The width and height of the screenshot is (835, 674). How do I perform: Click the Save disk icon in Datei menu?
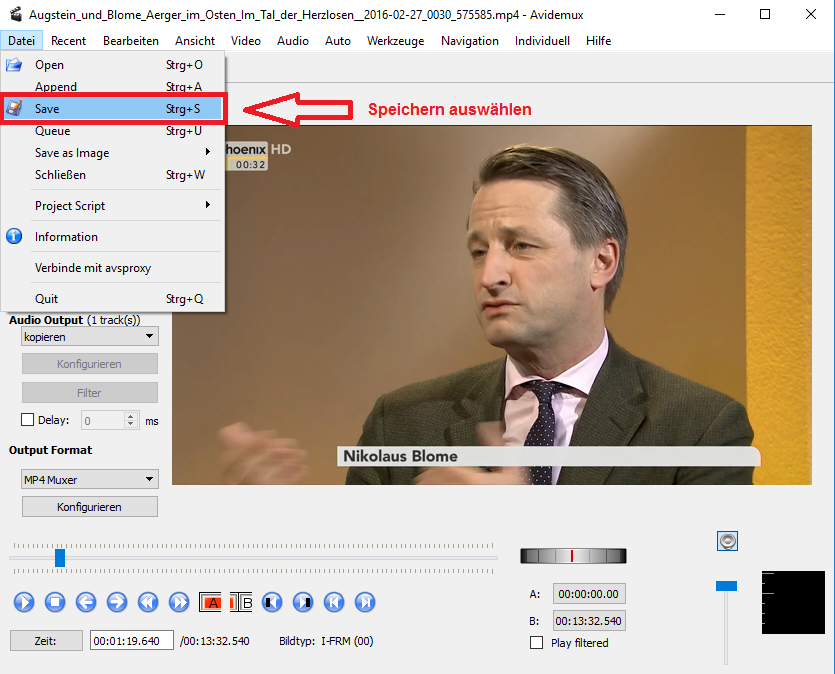tap(14, 109)
